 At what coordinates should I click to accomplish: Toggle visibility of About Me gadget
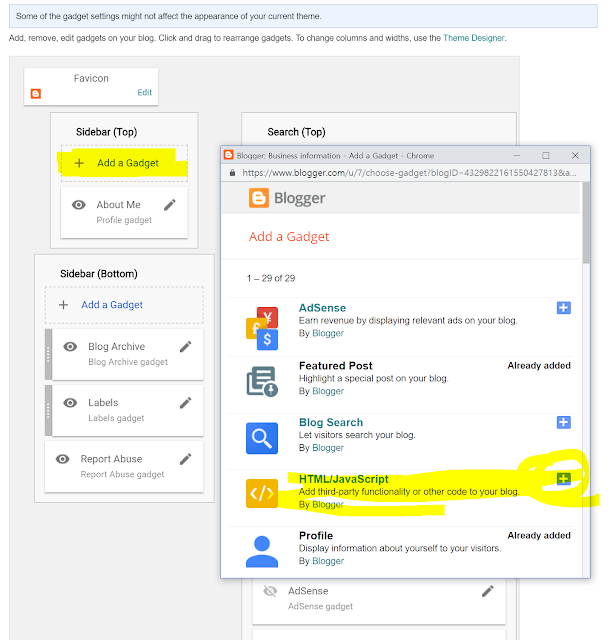tap(79, 204)
